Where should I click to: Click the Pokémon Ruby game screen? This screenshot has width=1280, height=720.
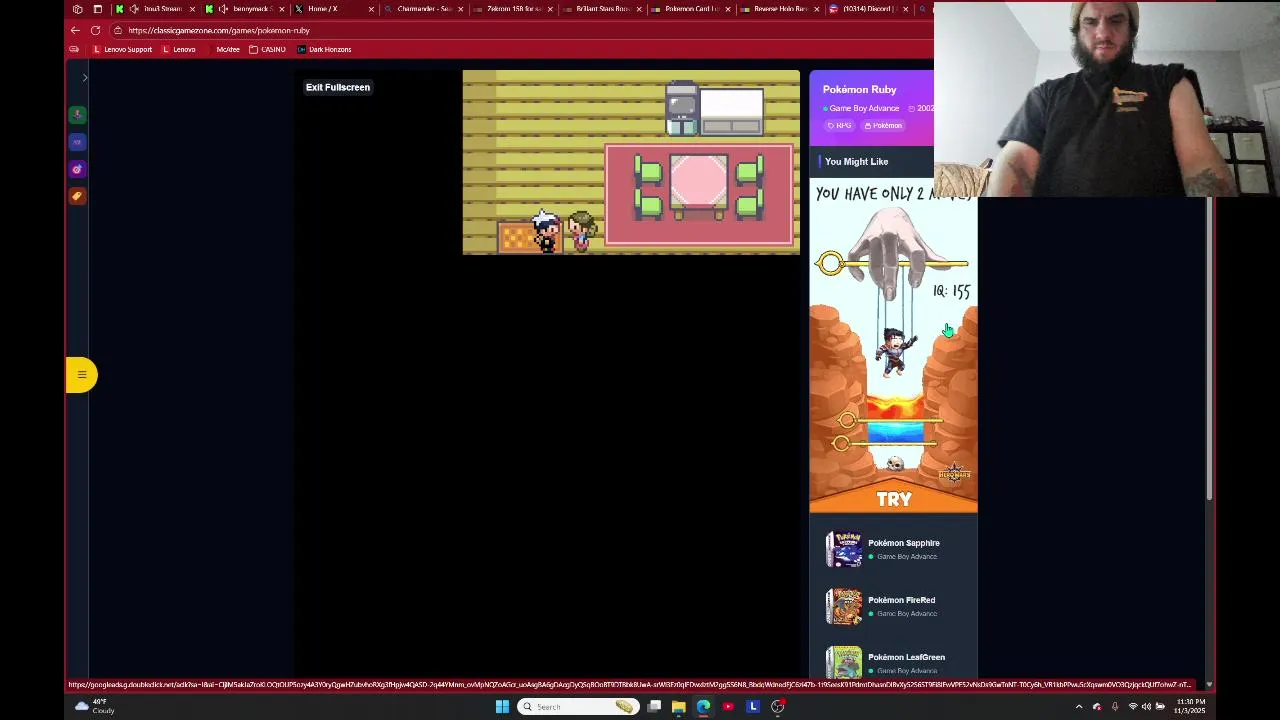(x=631, y=162)
